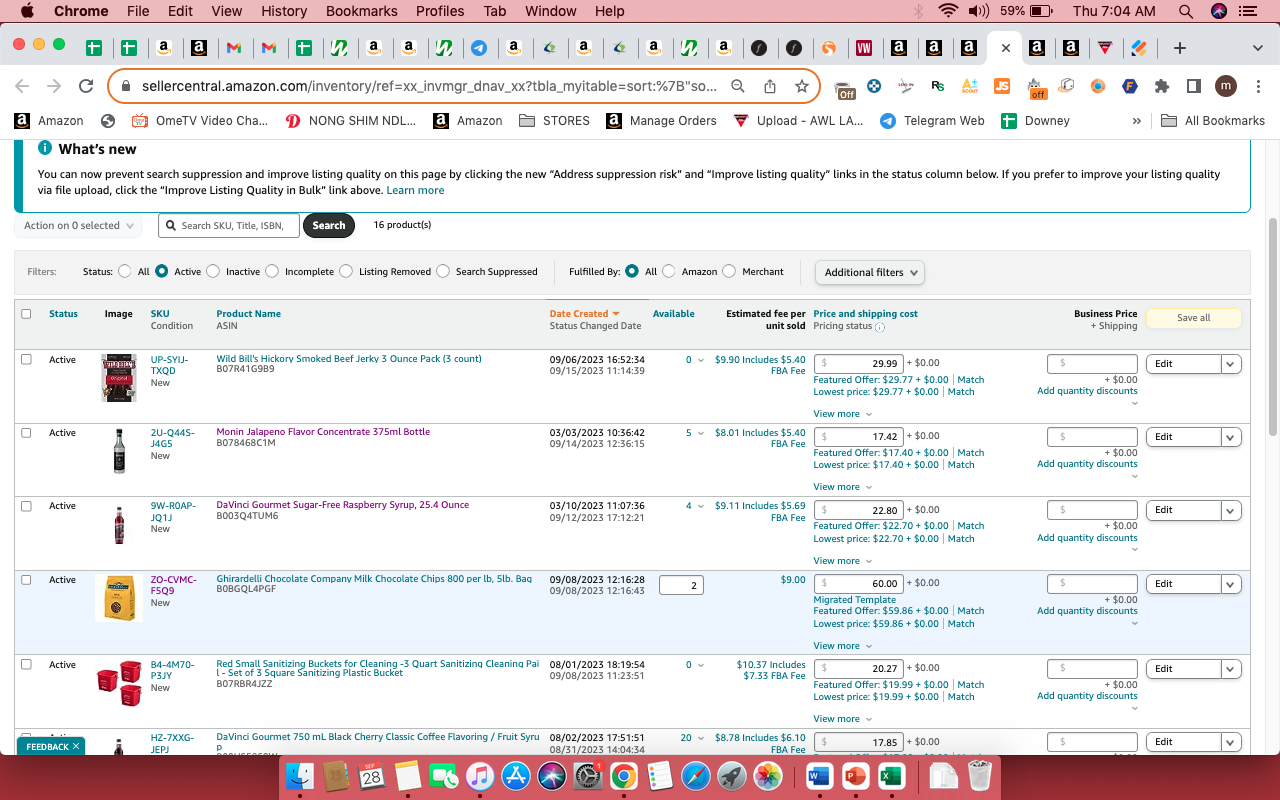Open Wild Bill's Hickory Smoked Beef Jerky link

tap(349, 359)
